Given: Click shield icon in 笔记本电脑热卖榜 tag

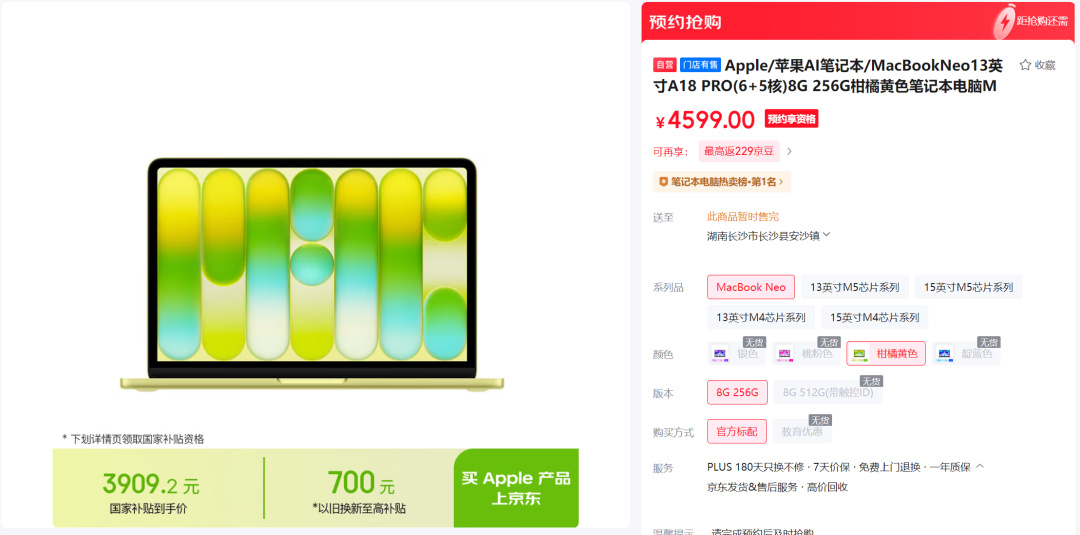Looking at the screenshot, I should coord(663,181).
